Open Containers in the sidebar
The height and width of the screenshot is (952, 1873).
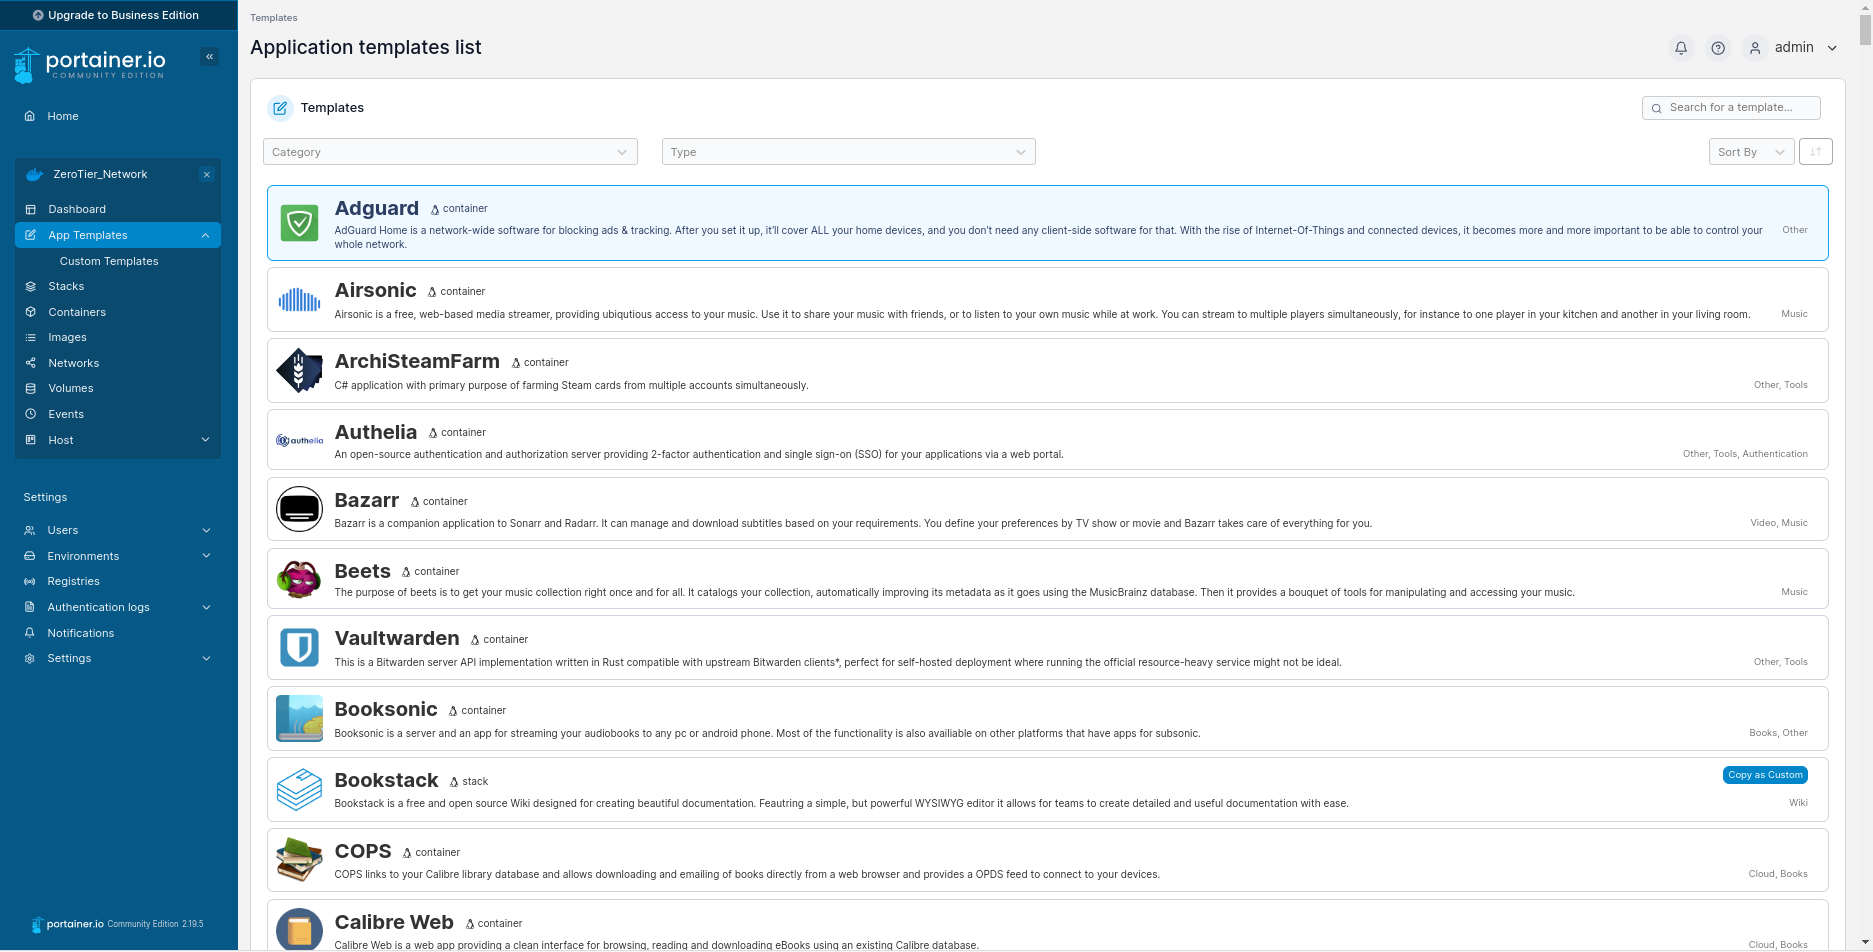[77, 312]
